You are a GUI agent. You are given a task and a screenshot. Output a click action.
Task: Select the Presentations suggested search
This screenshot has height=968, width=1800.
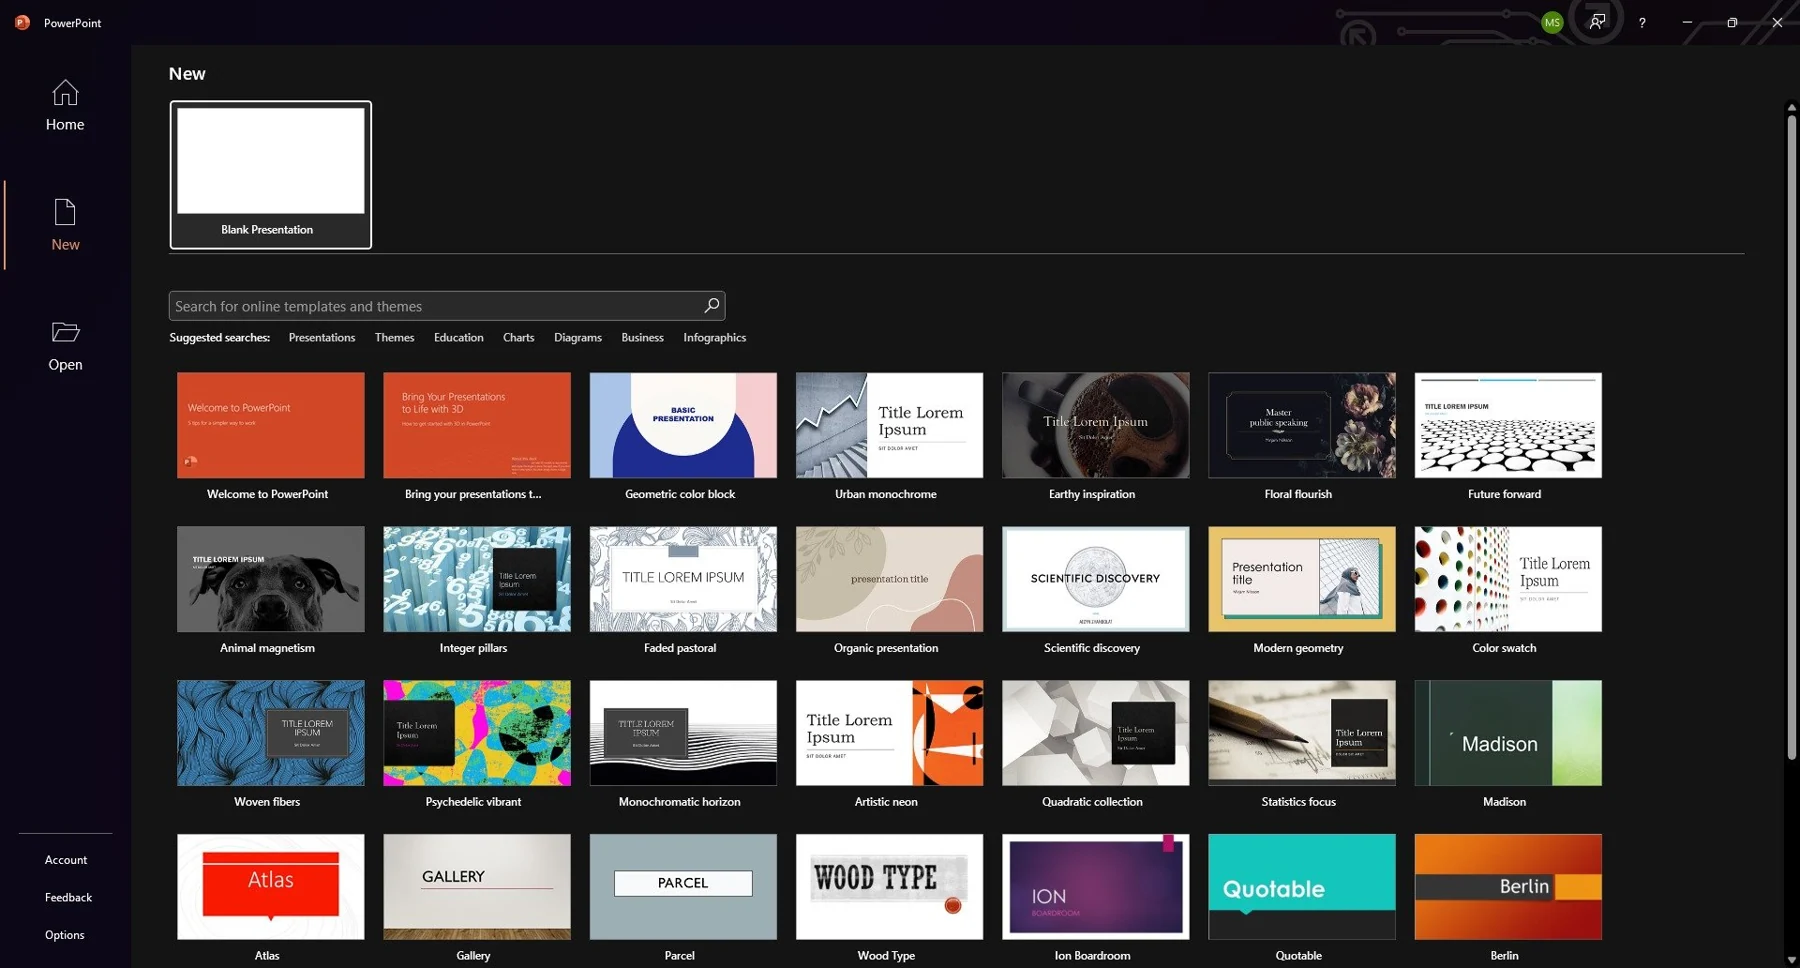click(x=322, y=338)
